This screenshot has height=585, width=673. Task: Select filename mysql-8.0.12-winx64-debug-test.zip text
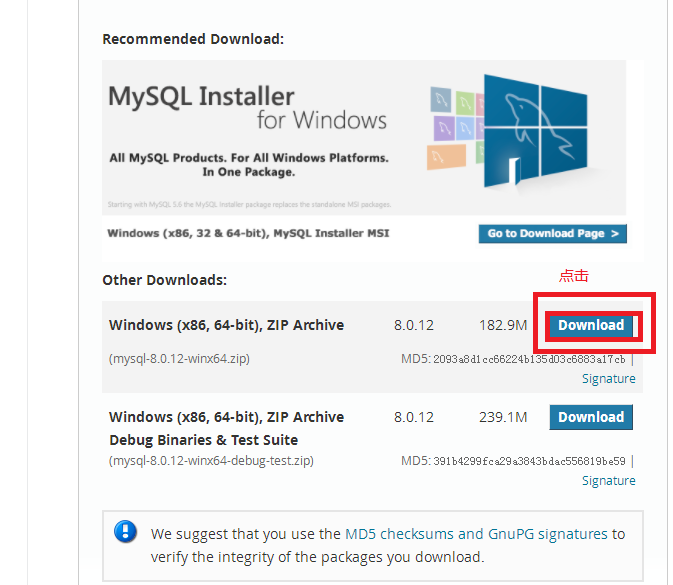coord(211,461)
